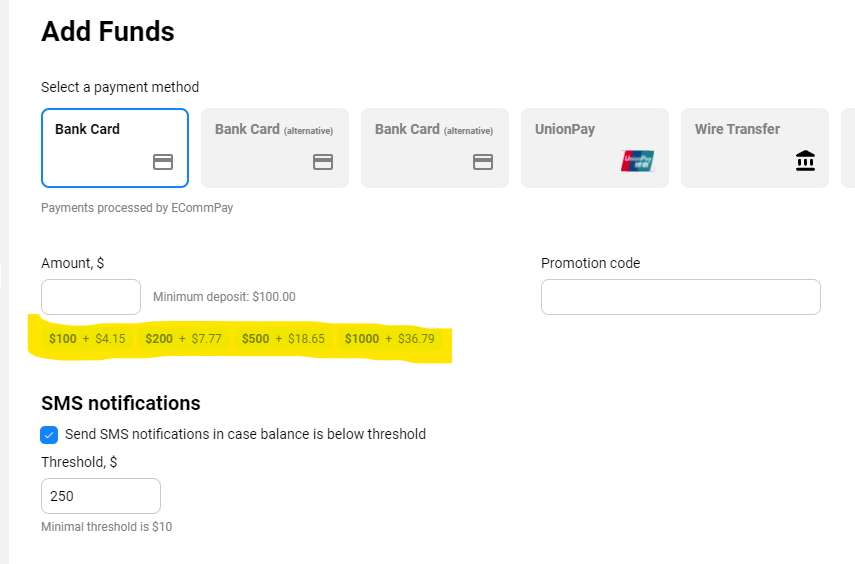855x564 pixels.
Task: Click the credit card icon in the selected Bank Card tile
Action: 162,162
